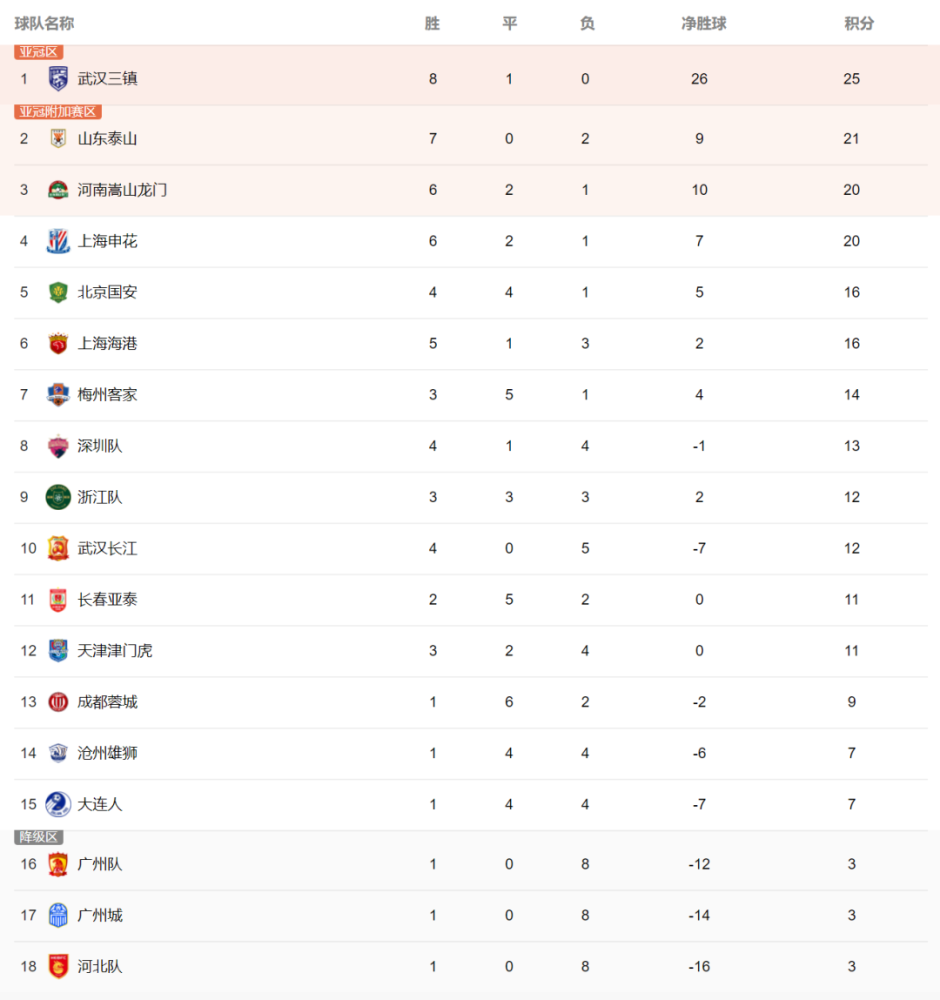Viewport: 940px width, 1000px height.
Task: Select the 武汉长江 row's 12 points value
Action: (x=851, y=548)
